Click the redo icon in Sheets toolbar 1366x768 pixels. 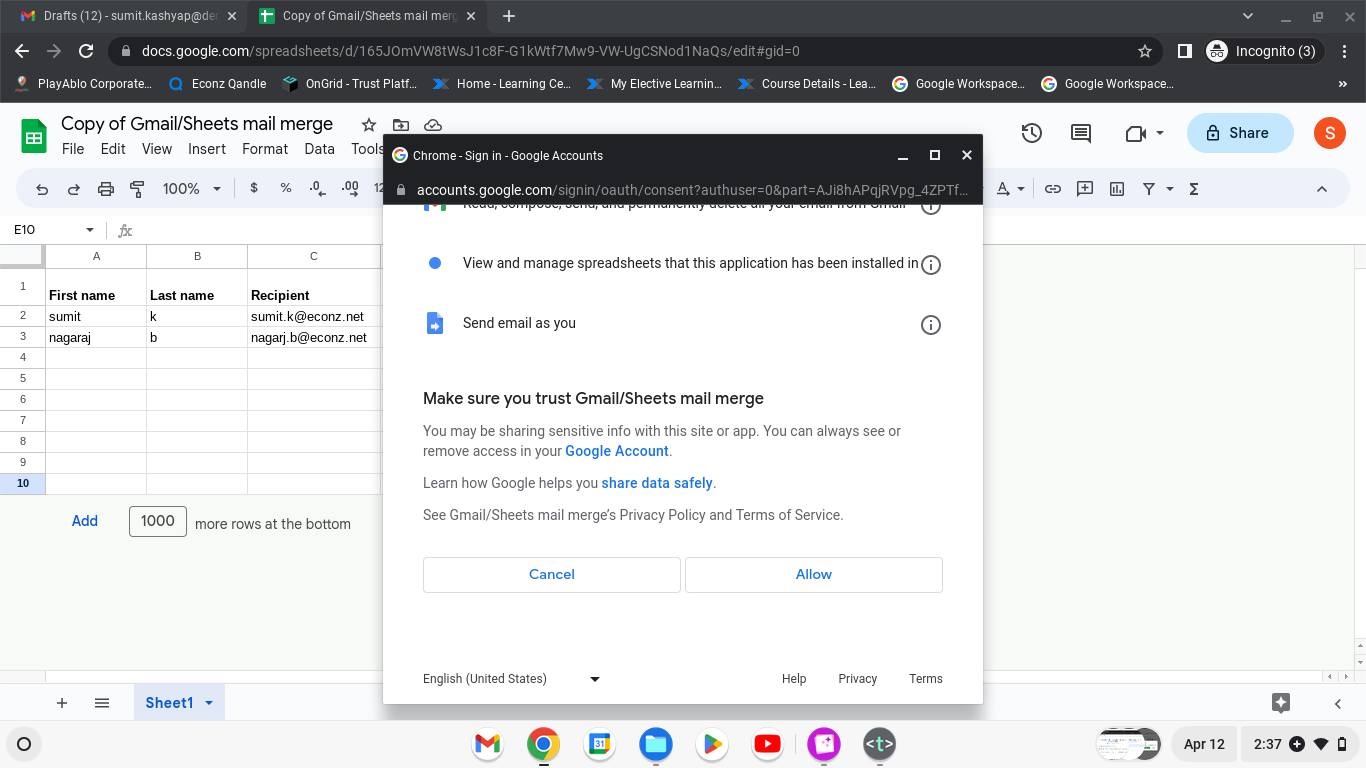click(x=74, y=189)
